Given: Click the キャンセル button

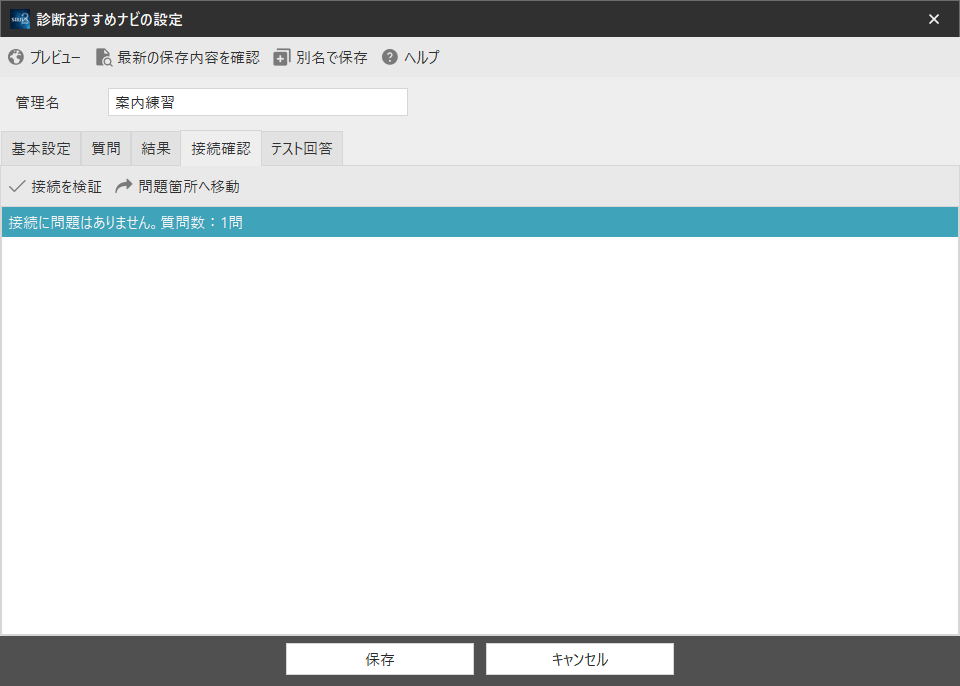Looking at the screenshot, I should click(x=580, y=659).
